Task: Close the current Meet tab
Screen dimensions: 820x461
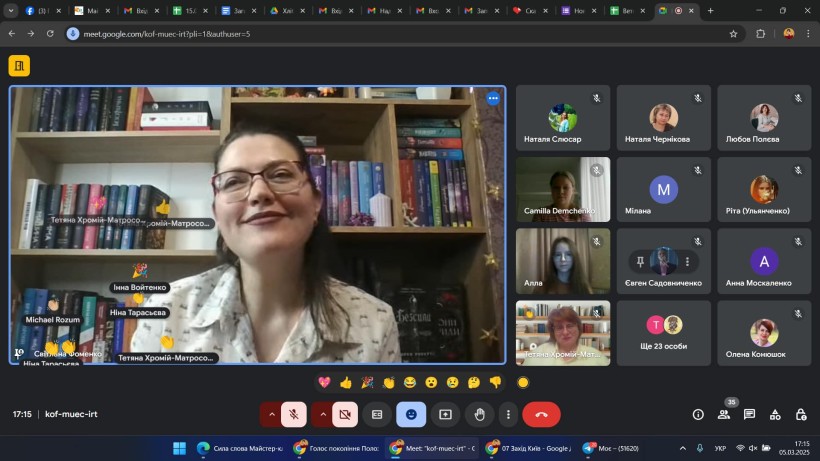Action: (691, 10)
